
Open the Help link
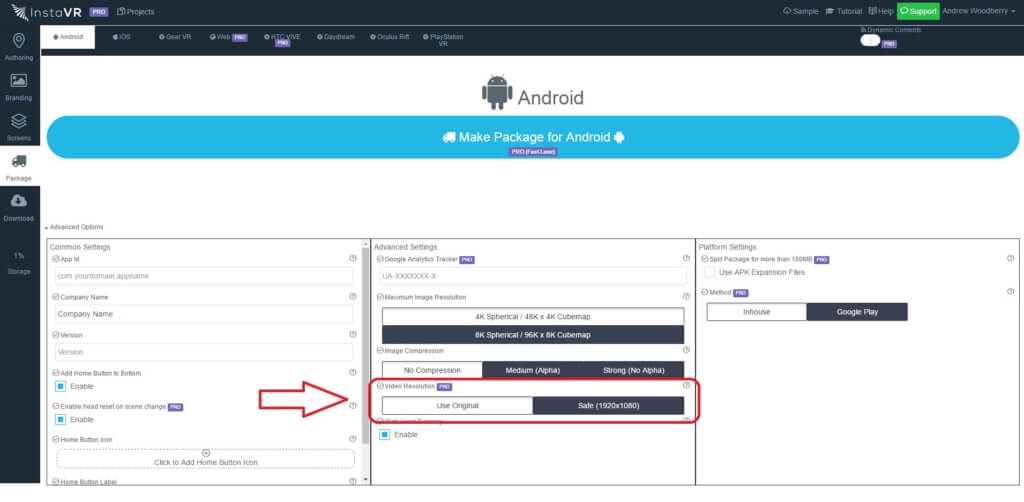pos(881,11)
